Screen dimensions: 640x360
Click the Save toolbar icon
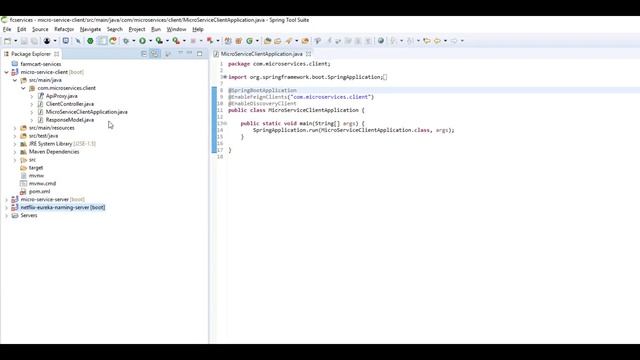point(24,41)
